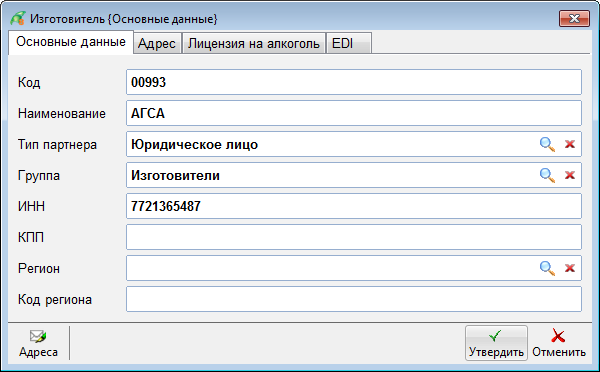Image resolution: width=600 pixels, height=372 pixels.
Task: Switch to the Адрес tab
Action: point(157,44)
